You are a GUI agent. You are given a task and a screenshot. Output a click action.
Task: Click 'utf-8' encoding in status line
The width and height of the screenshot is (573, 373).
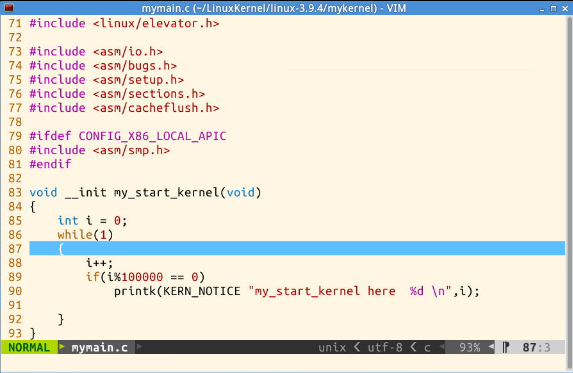pos(385,347)
